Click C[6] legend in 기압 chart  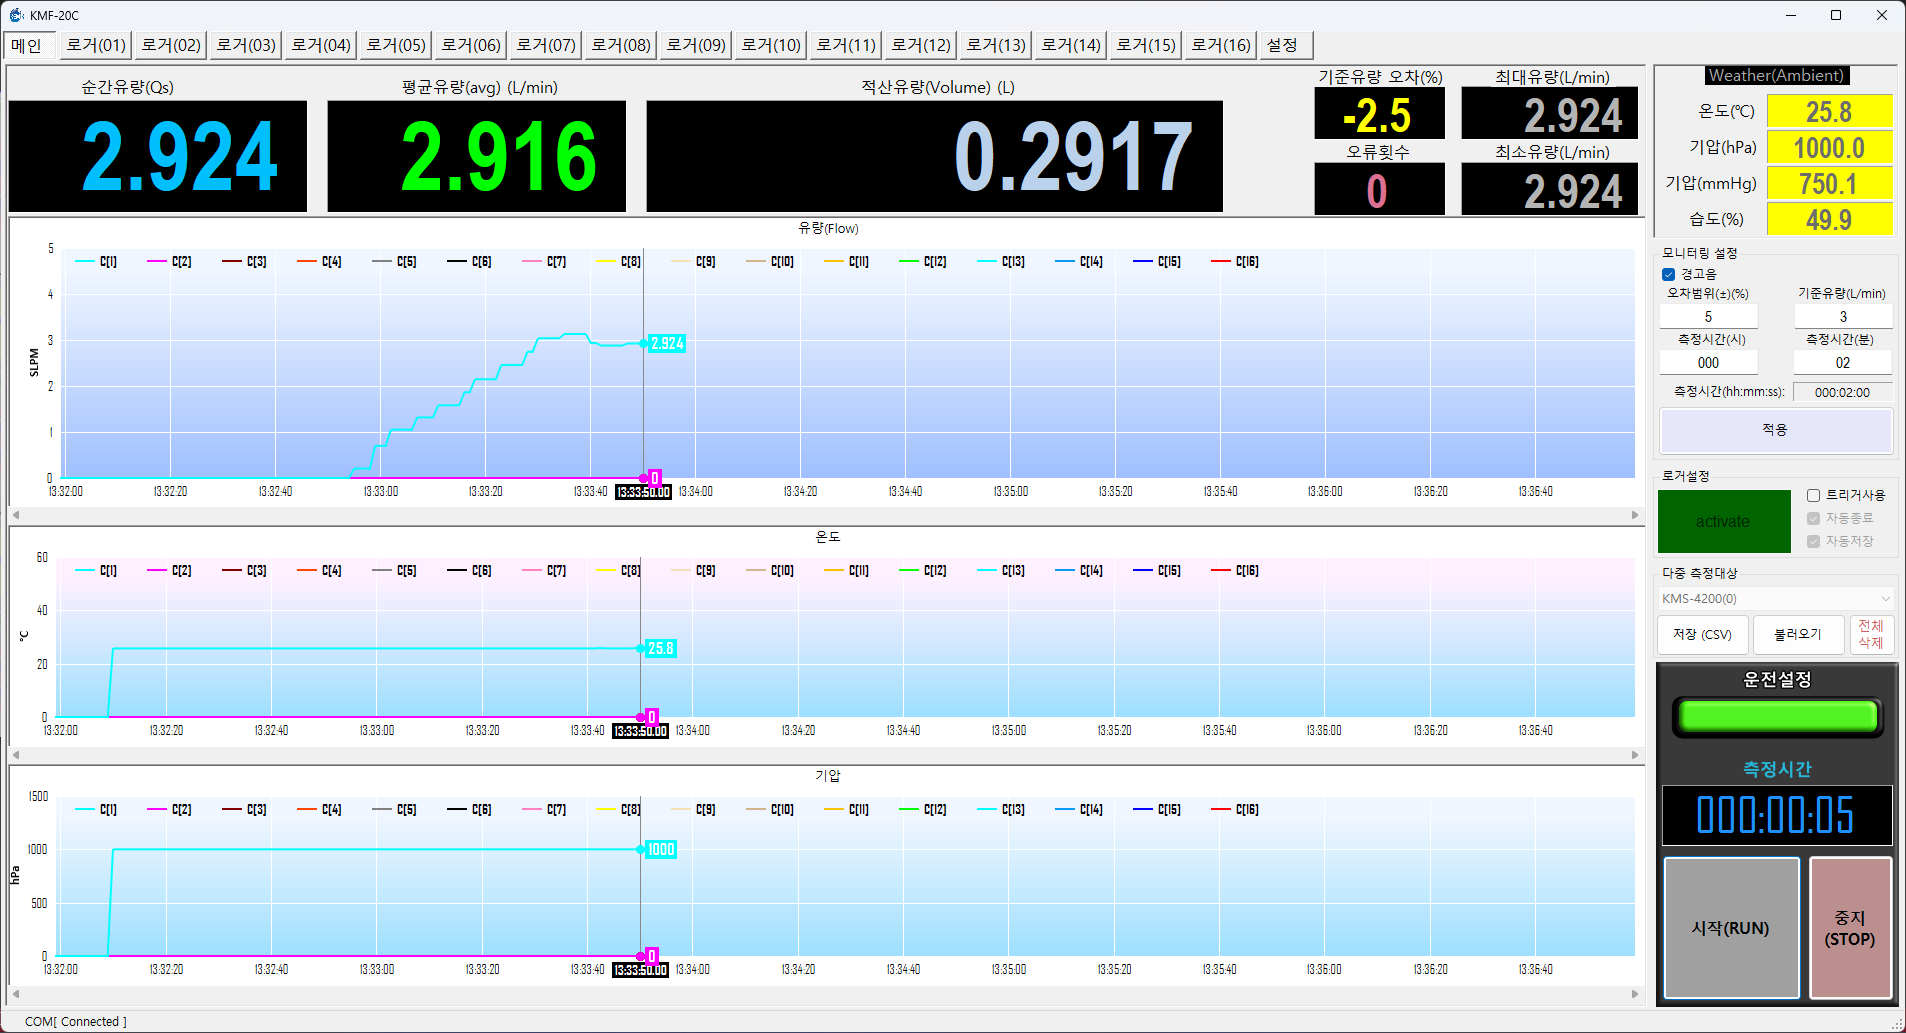(x=469, y=810)
